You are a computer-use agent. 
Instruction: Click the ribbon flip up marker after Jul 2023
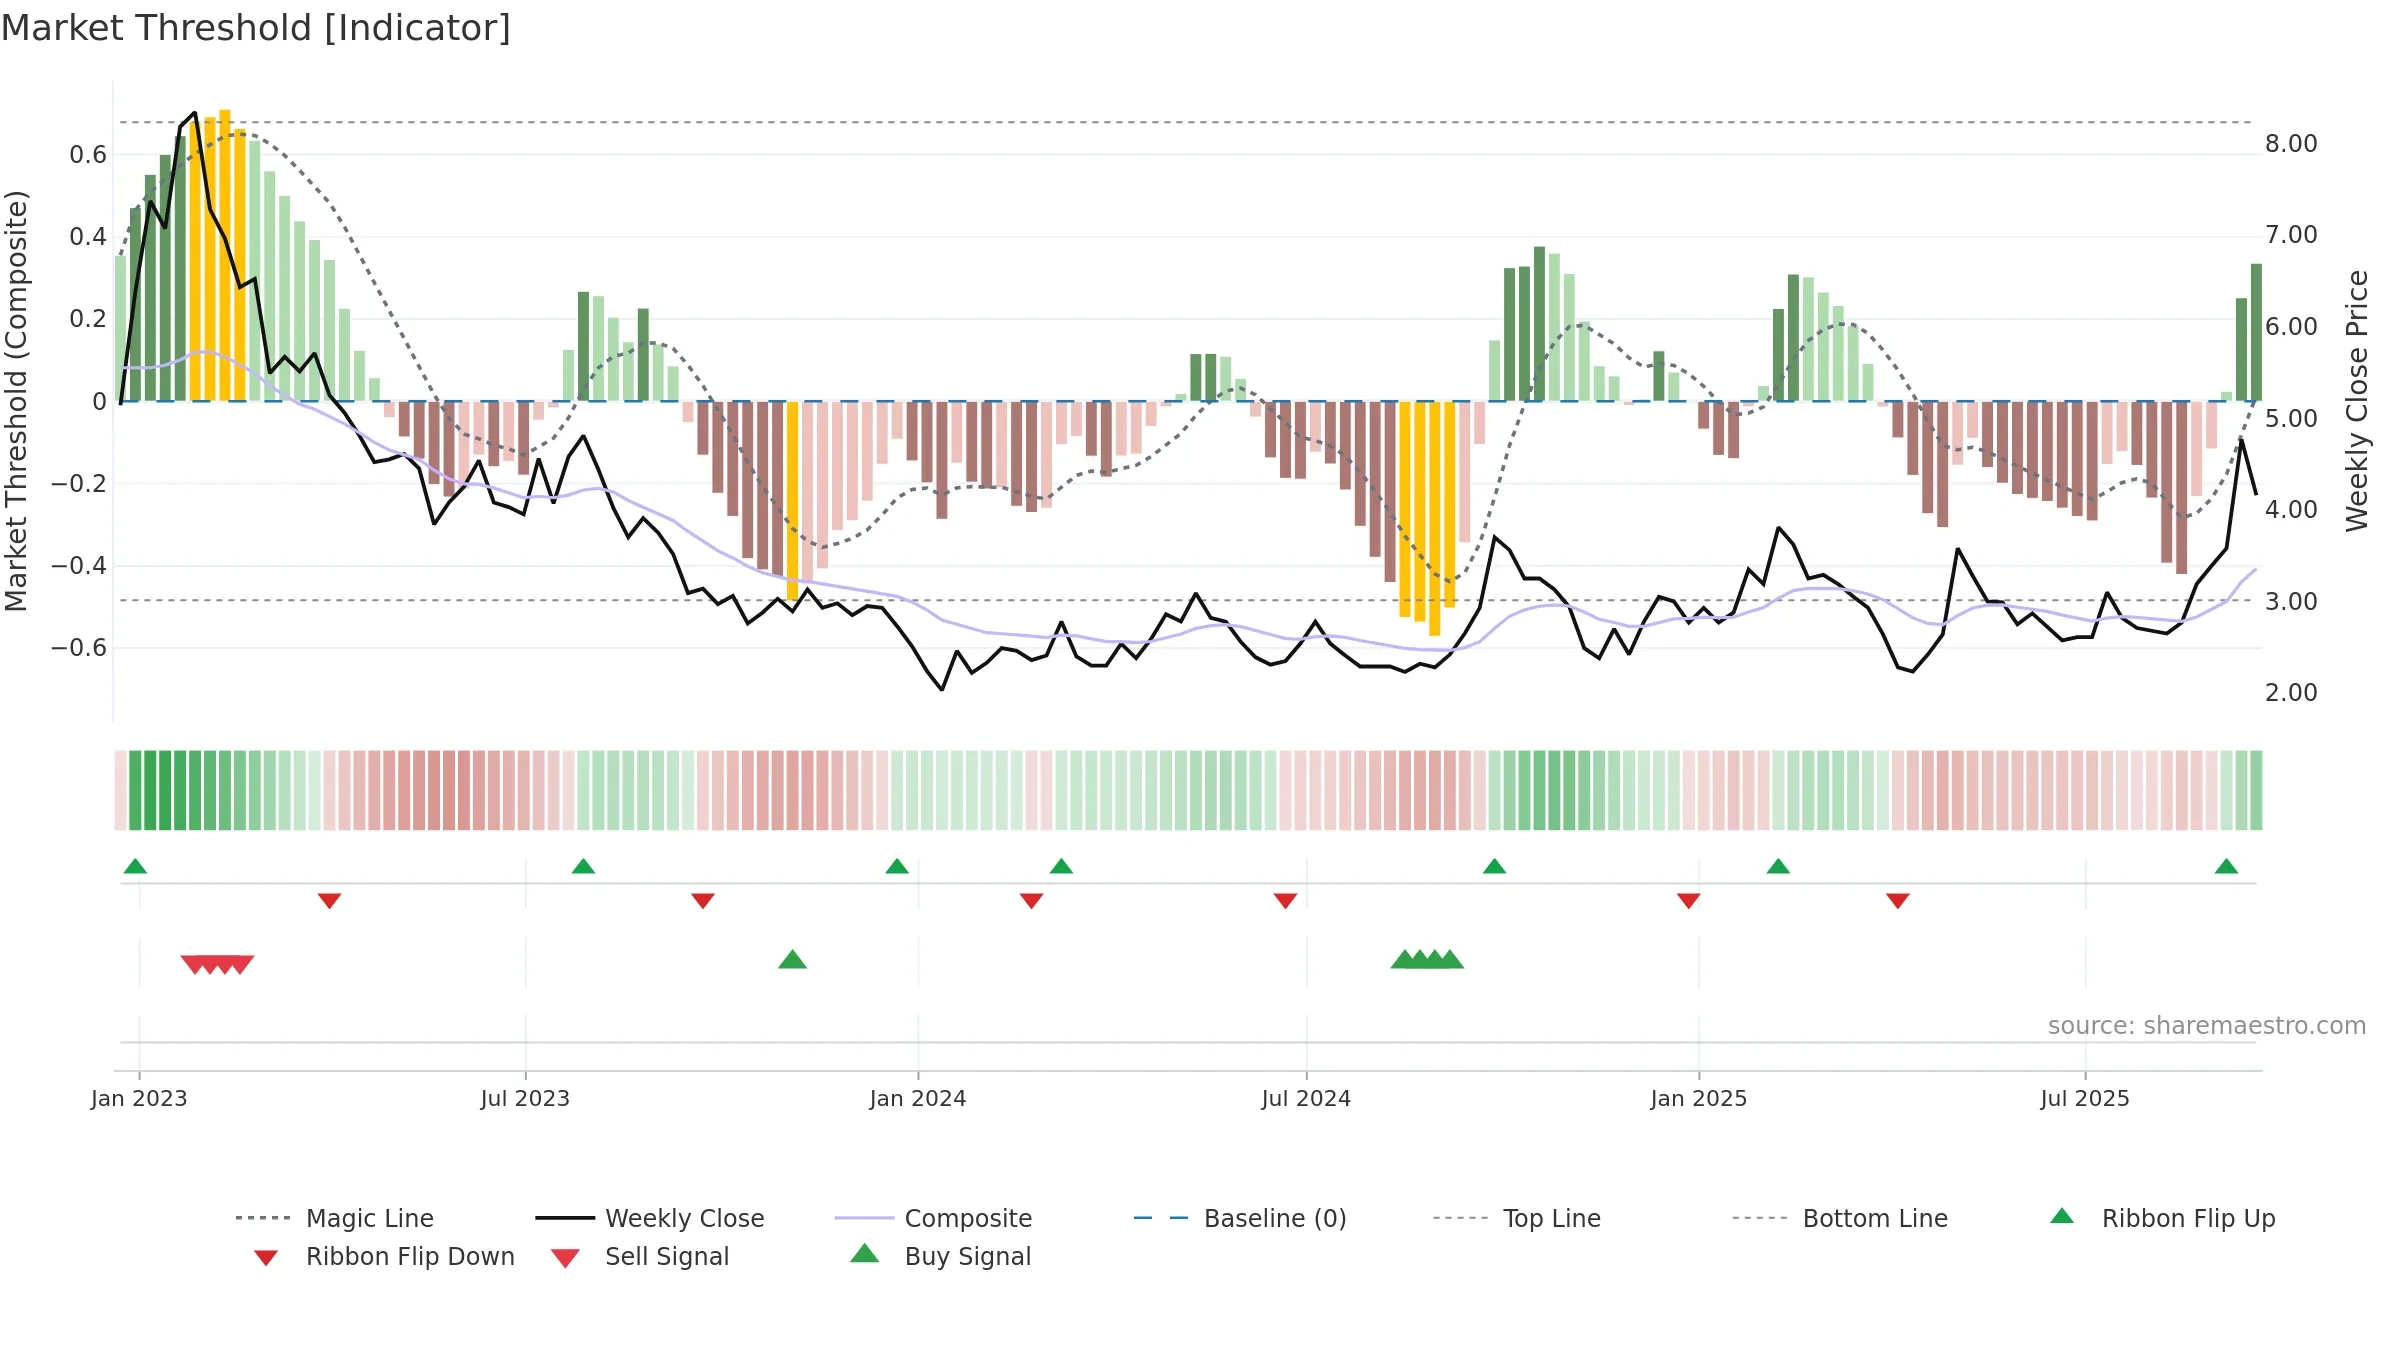click(x=583, y=866)
